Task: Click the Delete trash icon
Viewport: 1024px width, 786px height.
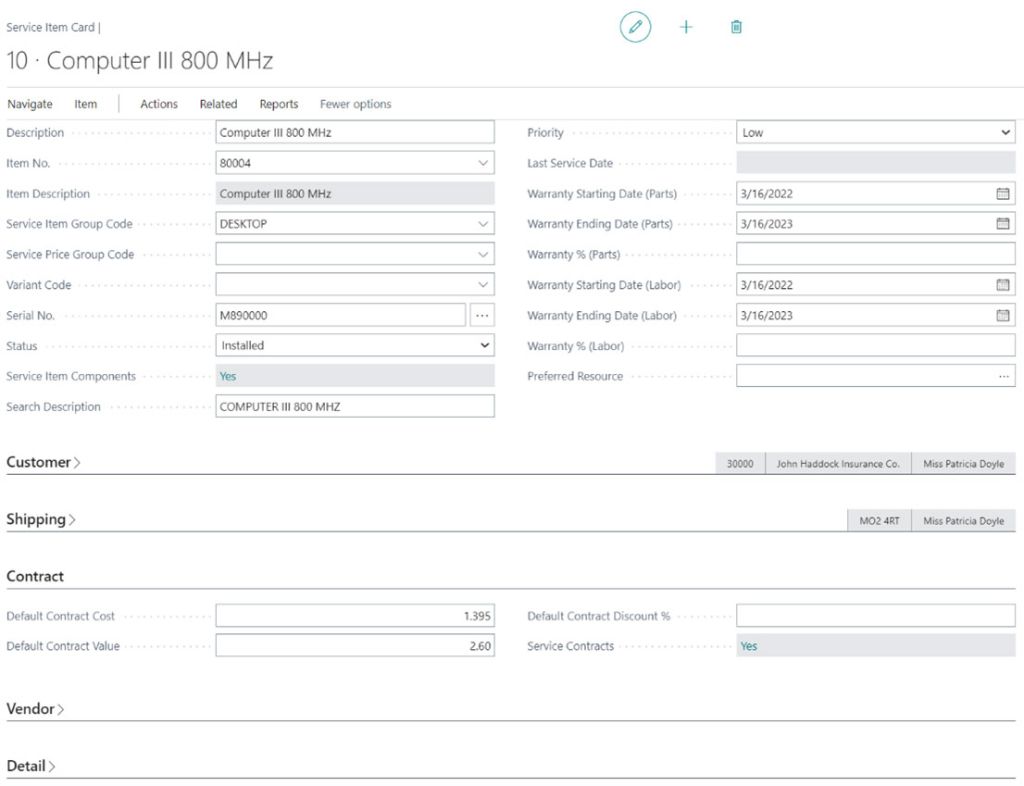Action: coord(736,27)
